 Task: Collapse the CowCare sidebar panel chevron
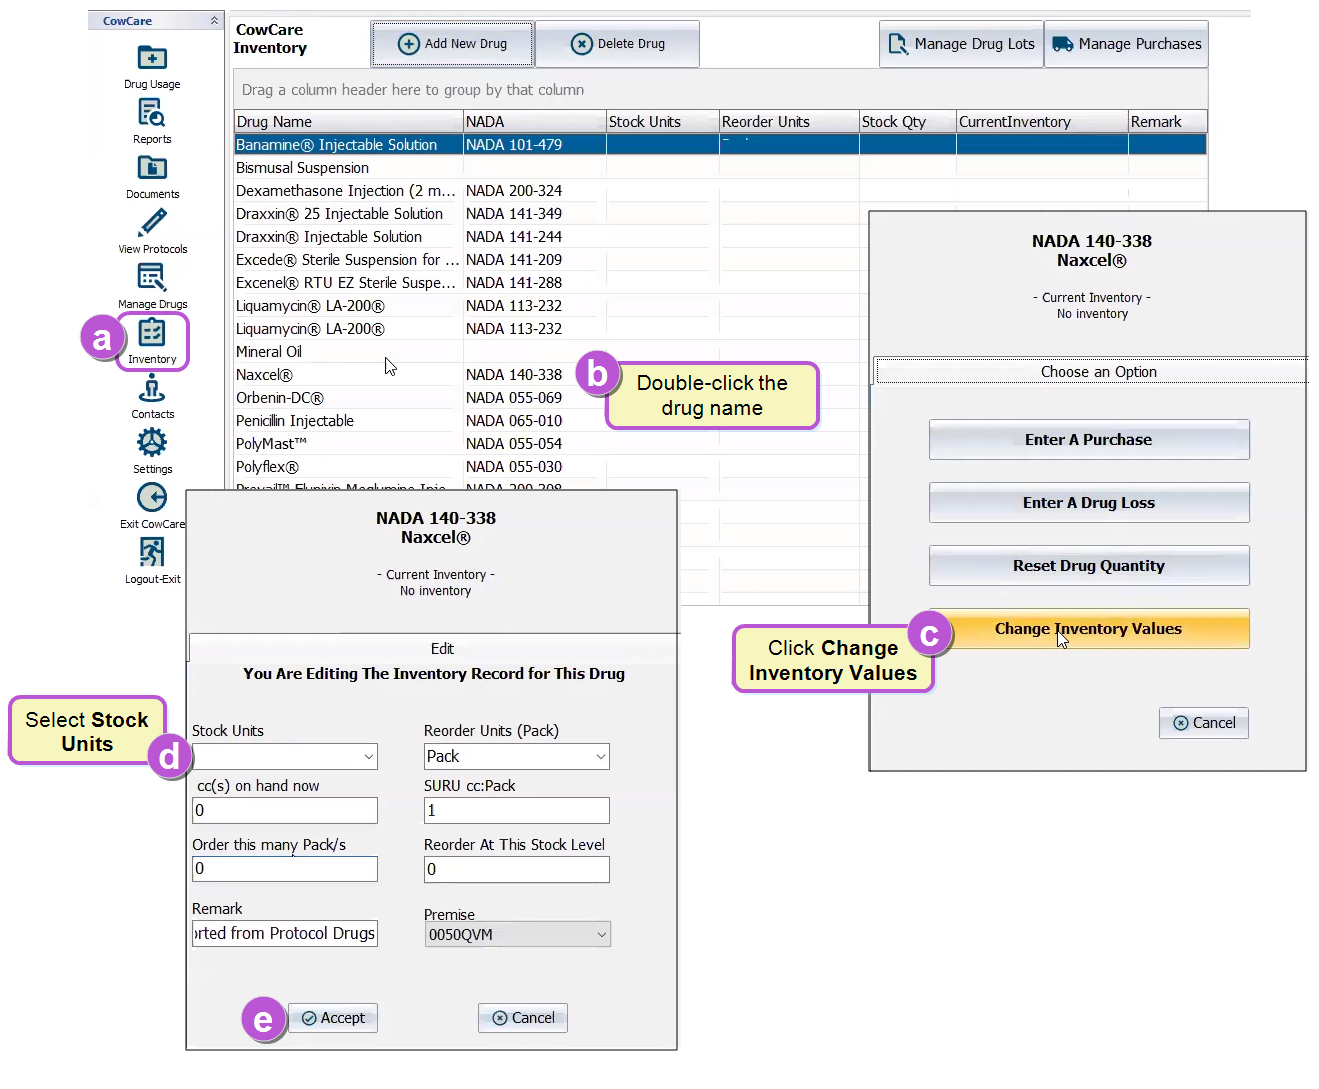(x=214, y=20)
